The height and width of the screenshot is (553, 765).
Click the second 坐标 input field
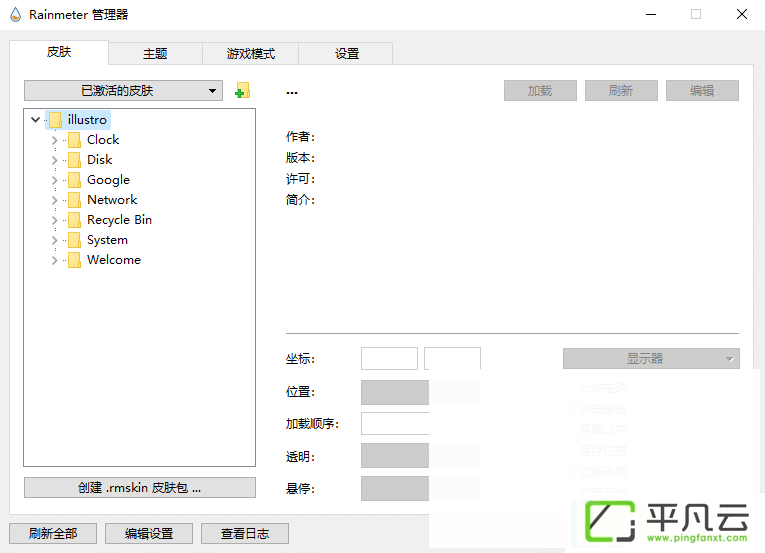pyautogui.click(x=452, y=359)
